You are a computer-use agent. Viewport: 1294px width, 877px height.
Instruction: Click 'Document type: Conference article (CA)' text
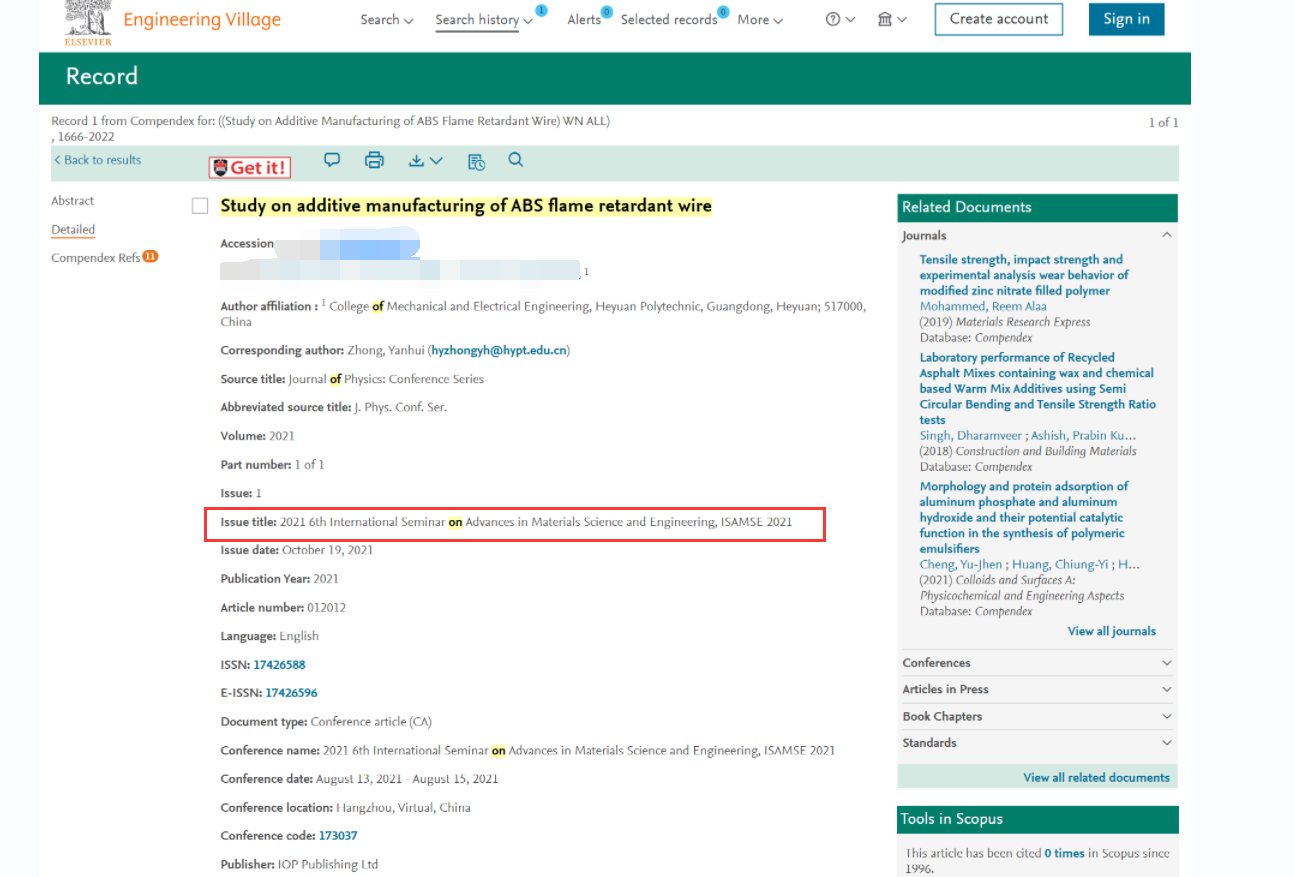pyautogui.click(x=326, y=721)
